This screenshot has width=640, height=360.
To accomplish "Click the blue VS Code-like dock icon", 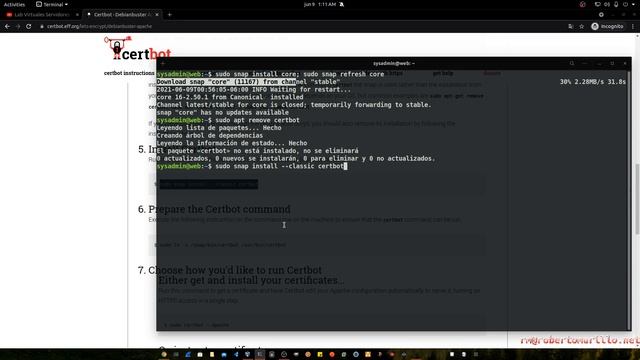I will point(236,354).
